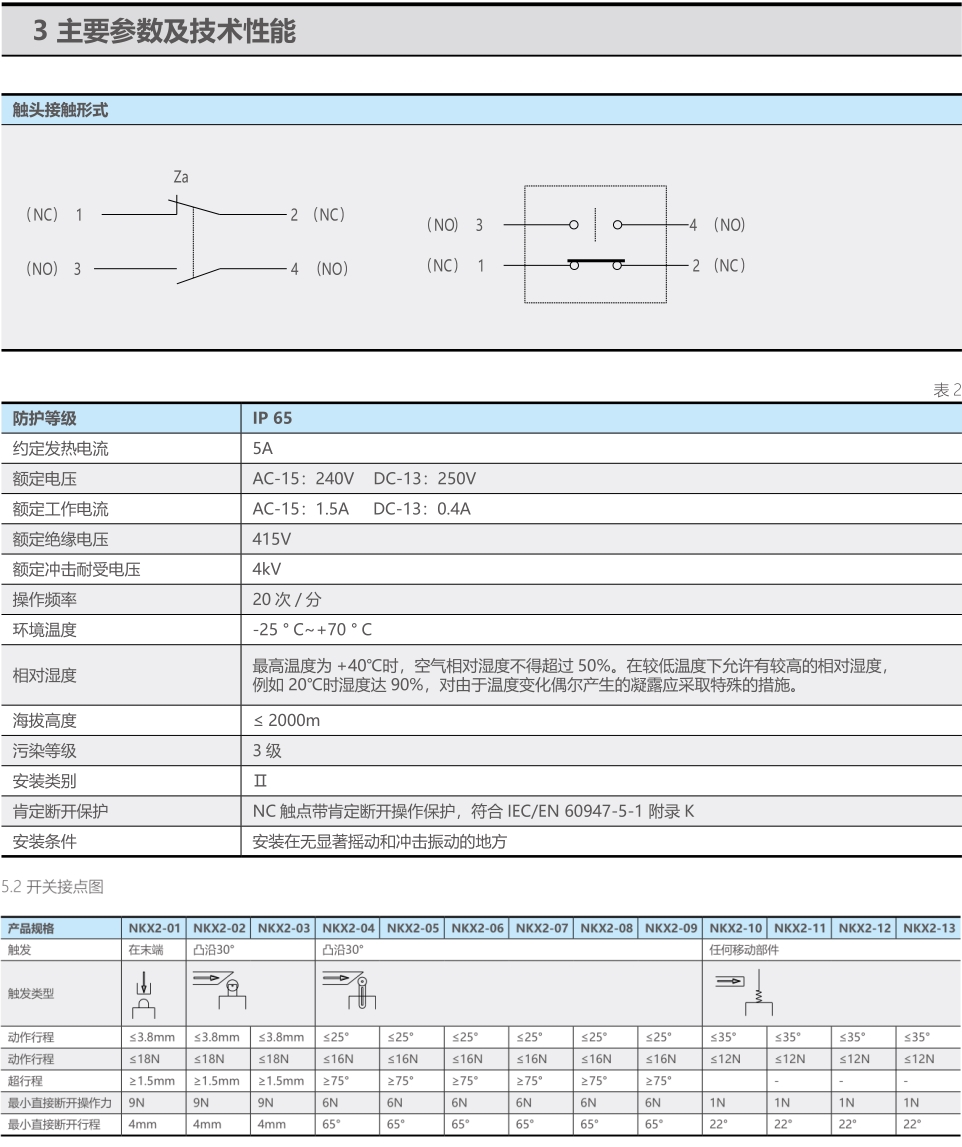Click the 海拔高度 row label
Viewport: 962px width, 1147px height.
click(x=45, y=721)
